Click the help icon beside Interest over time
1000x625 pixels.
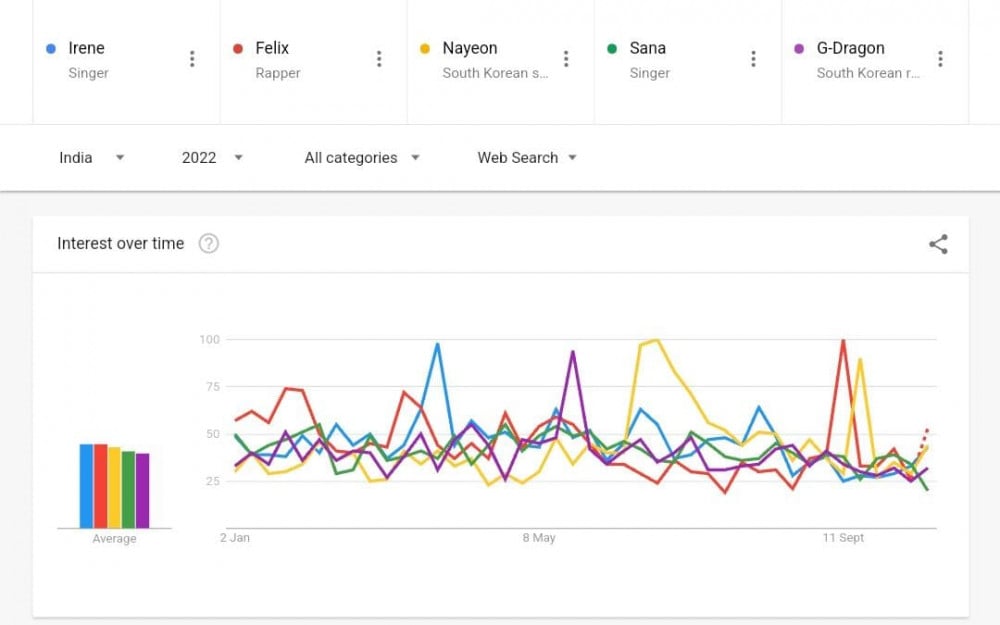click(208, 244)
